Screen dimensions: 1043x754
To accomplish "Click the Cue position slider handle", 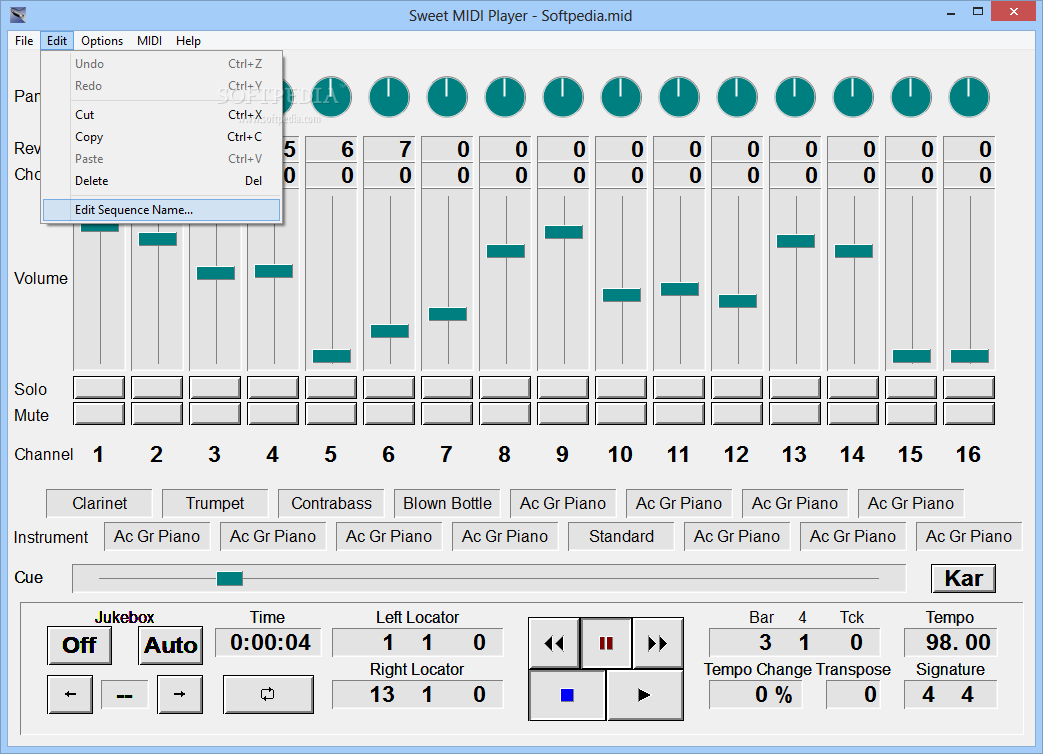I will coord(229,578).
